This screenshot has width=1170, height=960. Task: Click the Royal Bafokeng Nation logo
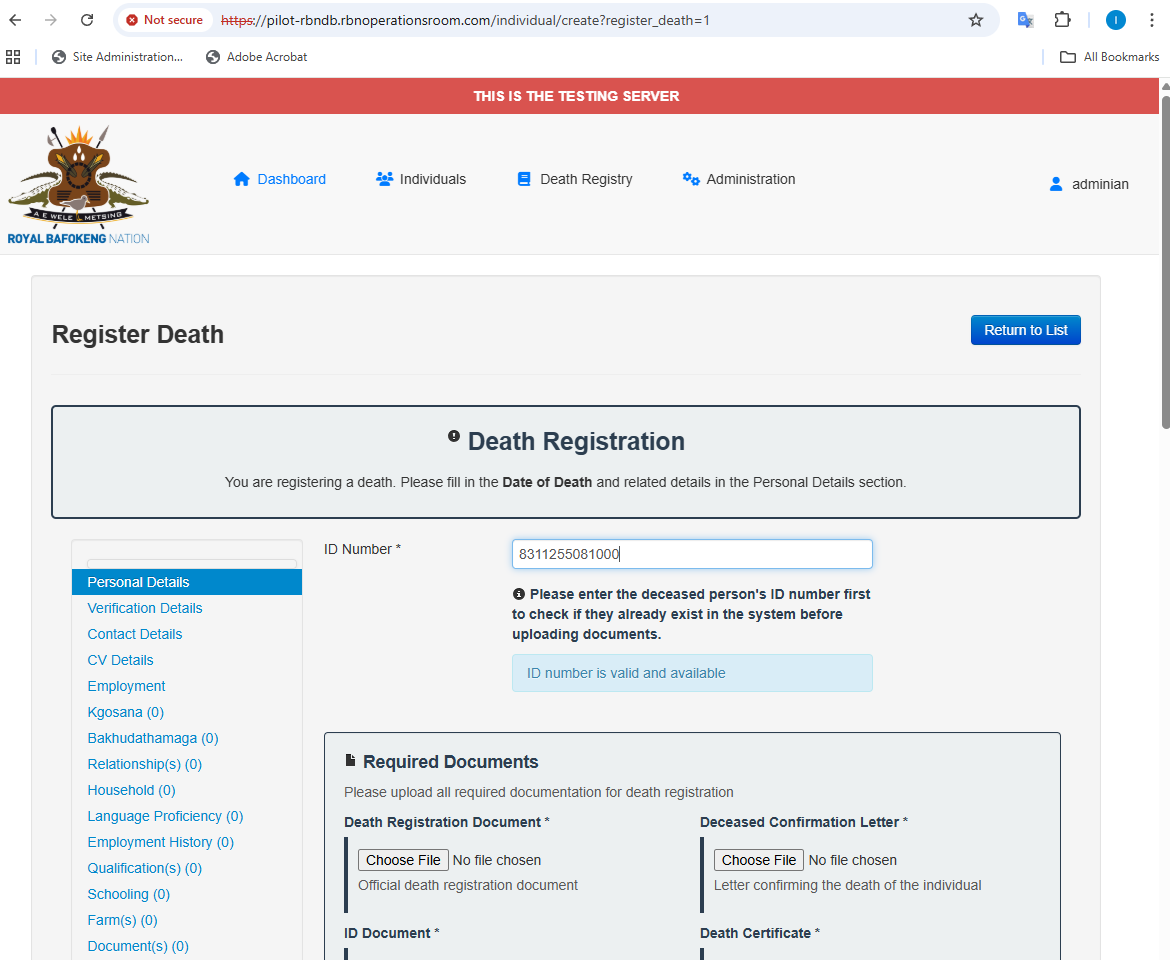pyautogui.click(x=78, y=185)
